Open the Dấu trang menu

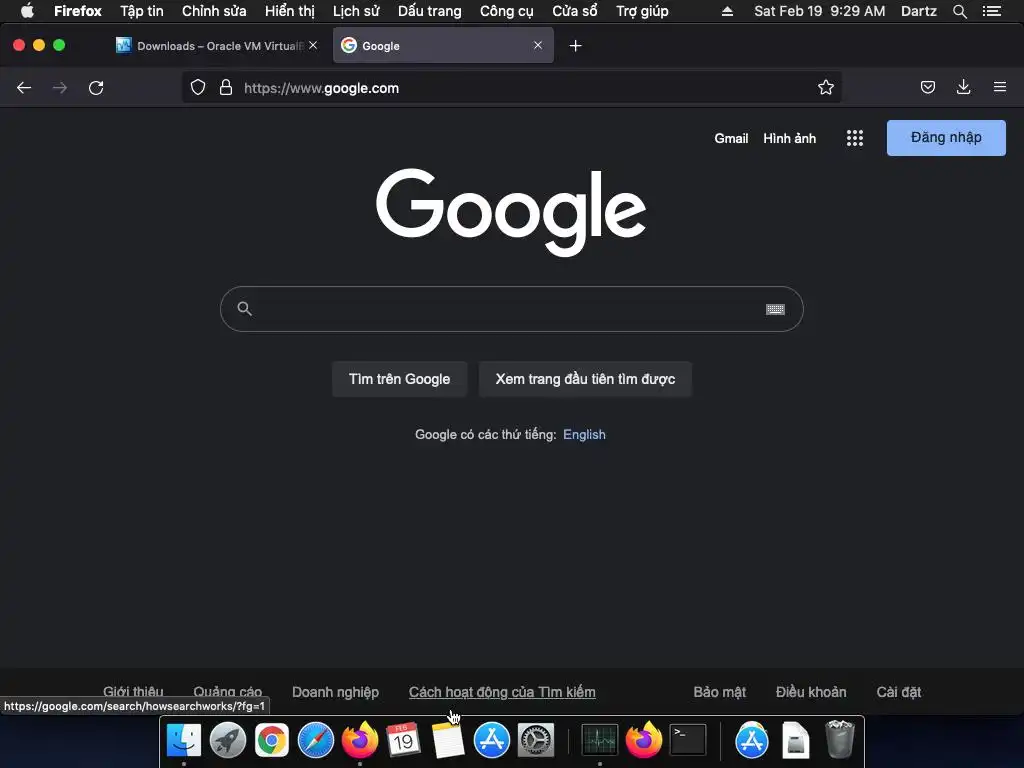click(430, 11)
